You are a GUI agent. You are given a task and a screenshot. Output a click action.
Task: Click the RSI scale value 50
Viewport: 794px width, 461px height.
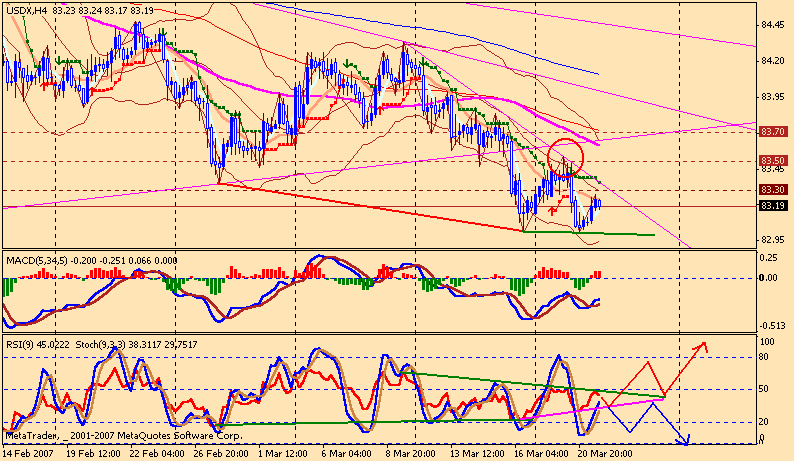tap(764, 389)
